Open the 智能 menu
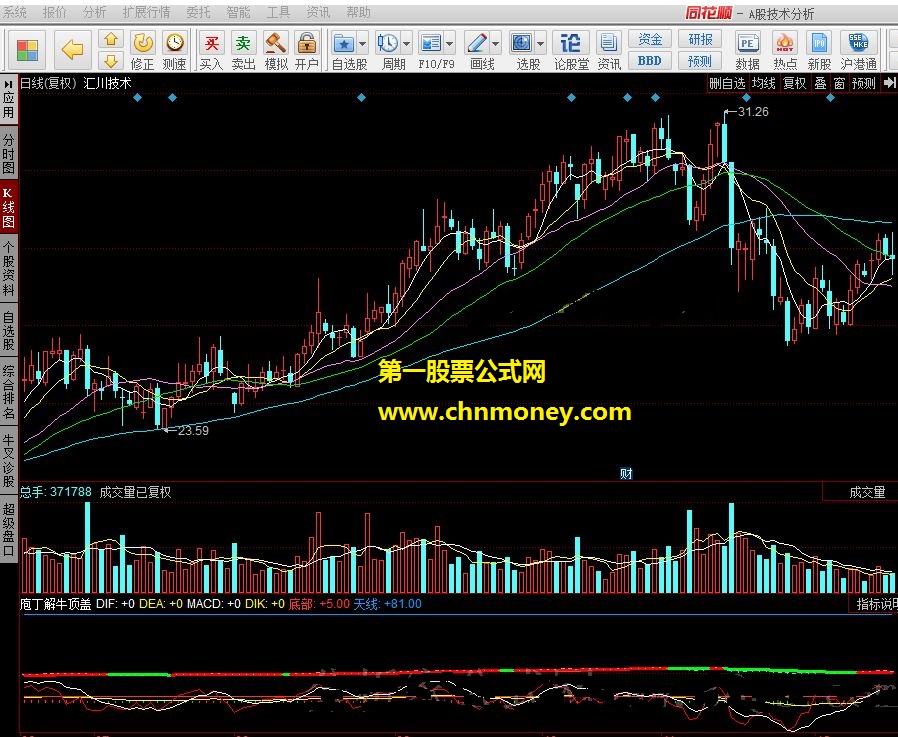The image size is (898, 737). (238, 13)
